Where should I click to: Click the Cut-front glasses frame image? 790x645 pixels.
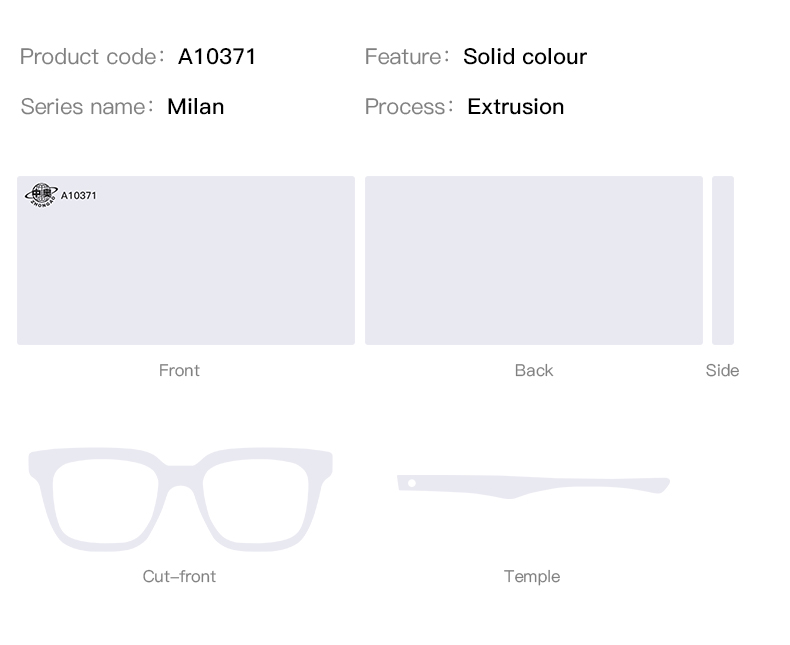click(180, 499)
